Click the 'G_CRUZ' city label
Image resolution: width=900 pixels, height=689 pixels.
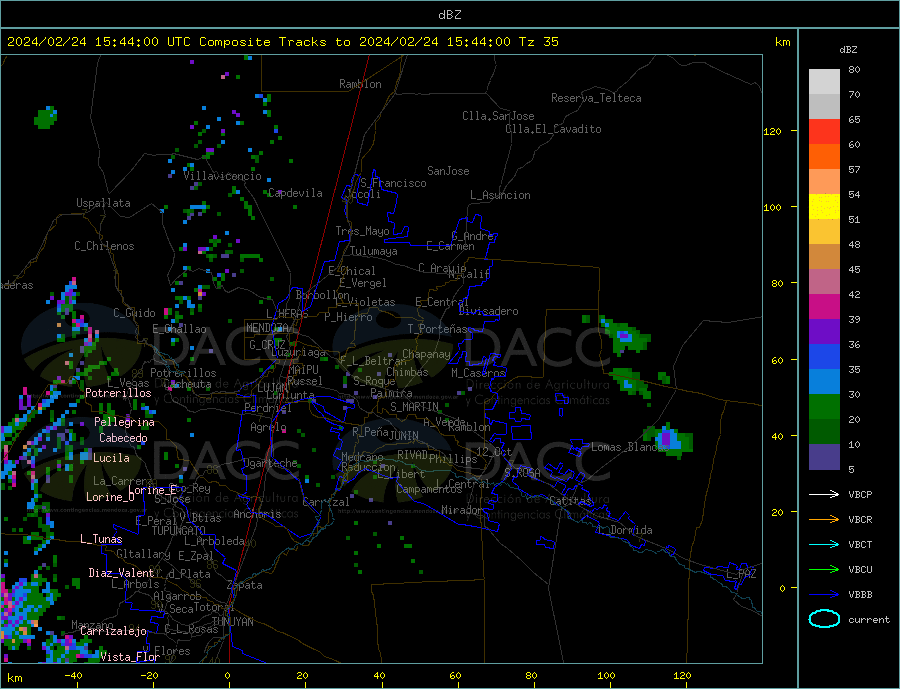tap(267, 345)
